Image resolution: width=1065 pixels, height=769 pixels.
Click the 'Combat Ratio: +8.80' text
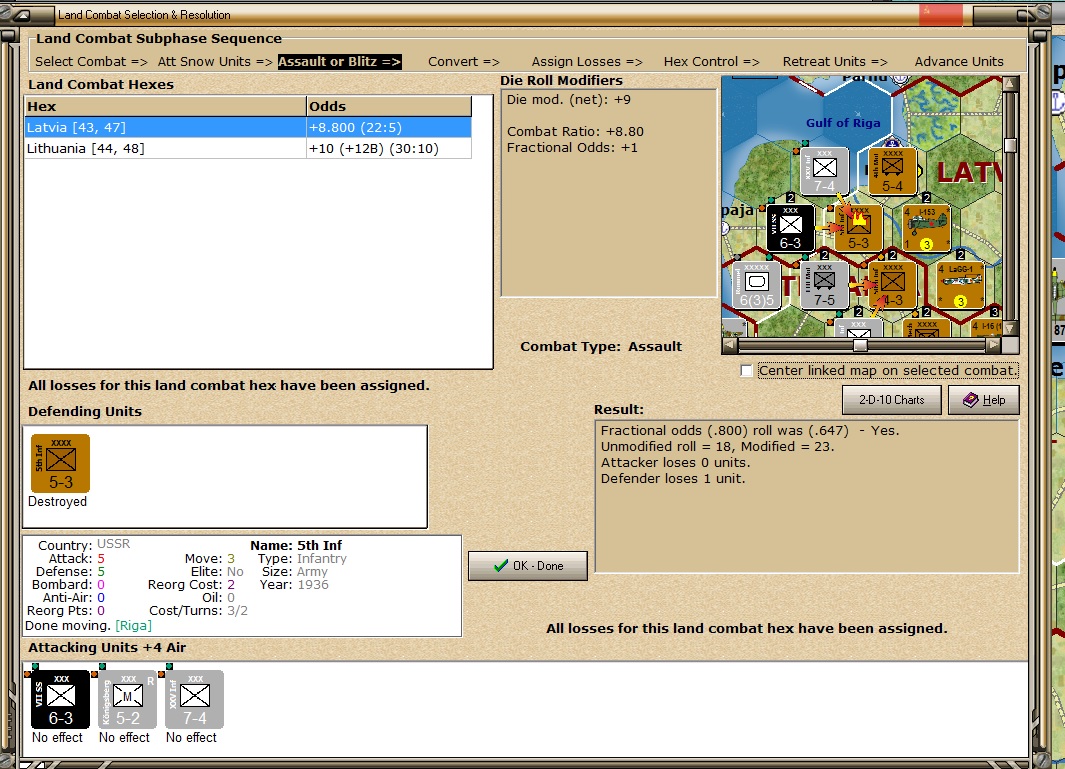[575, 132]
